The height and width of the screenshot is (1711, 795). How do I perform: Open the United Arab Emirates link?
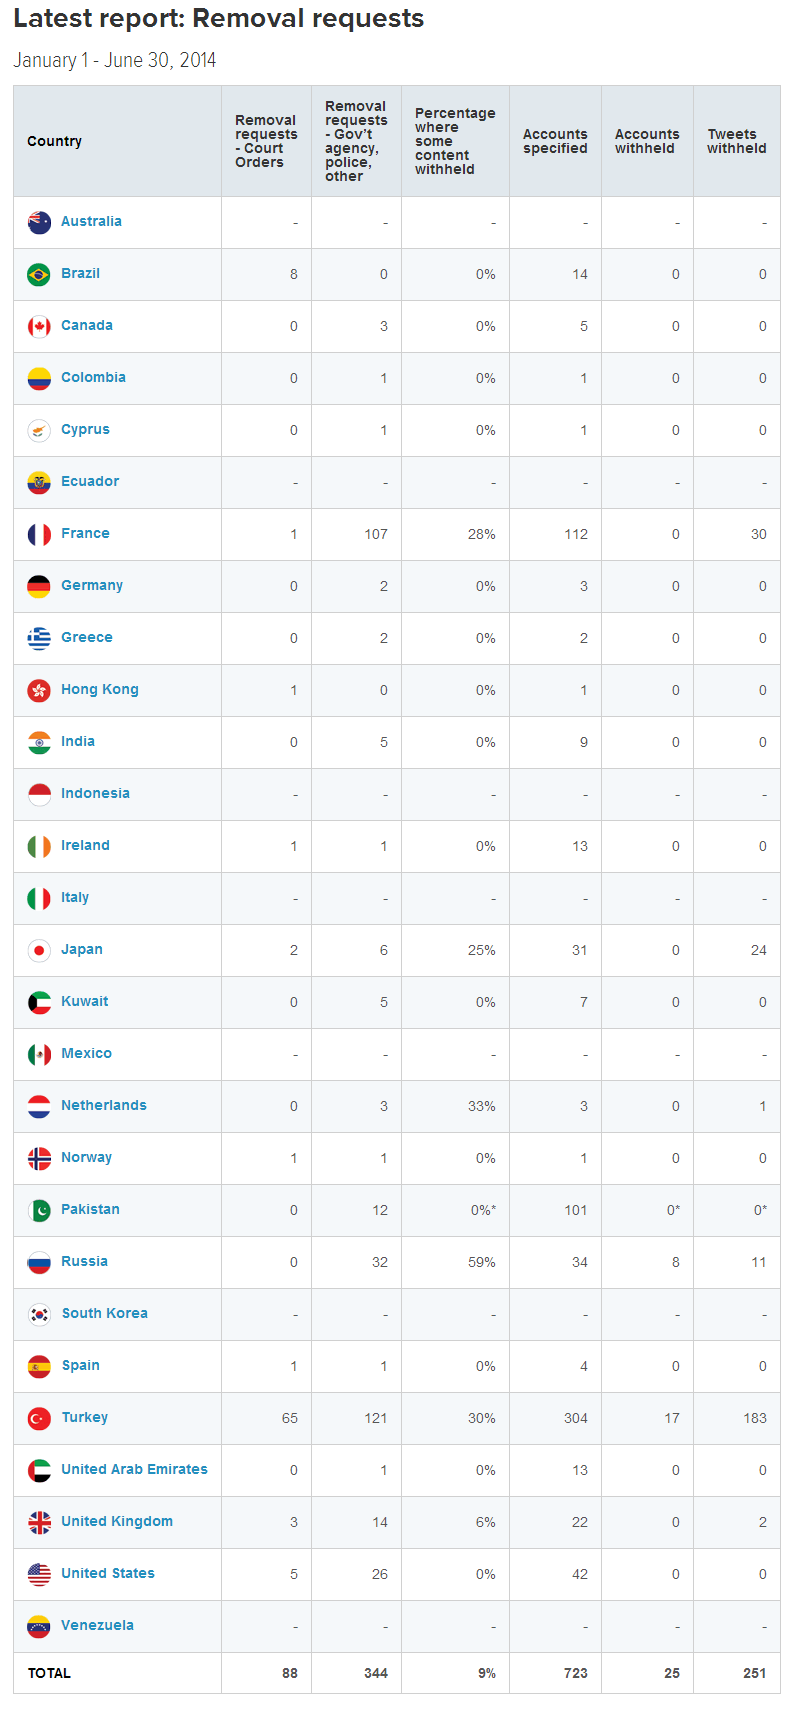pos(134,1469)
